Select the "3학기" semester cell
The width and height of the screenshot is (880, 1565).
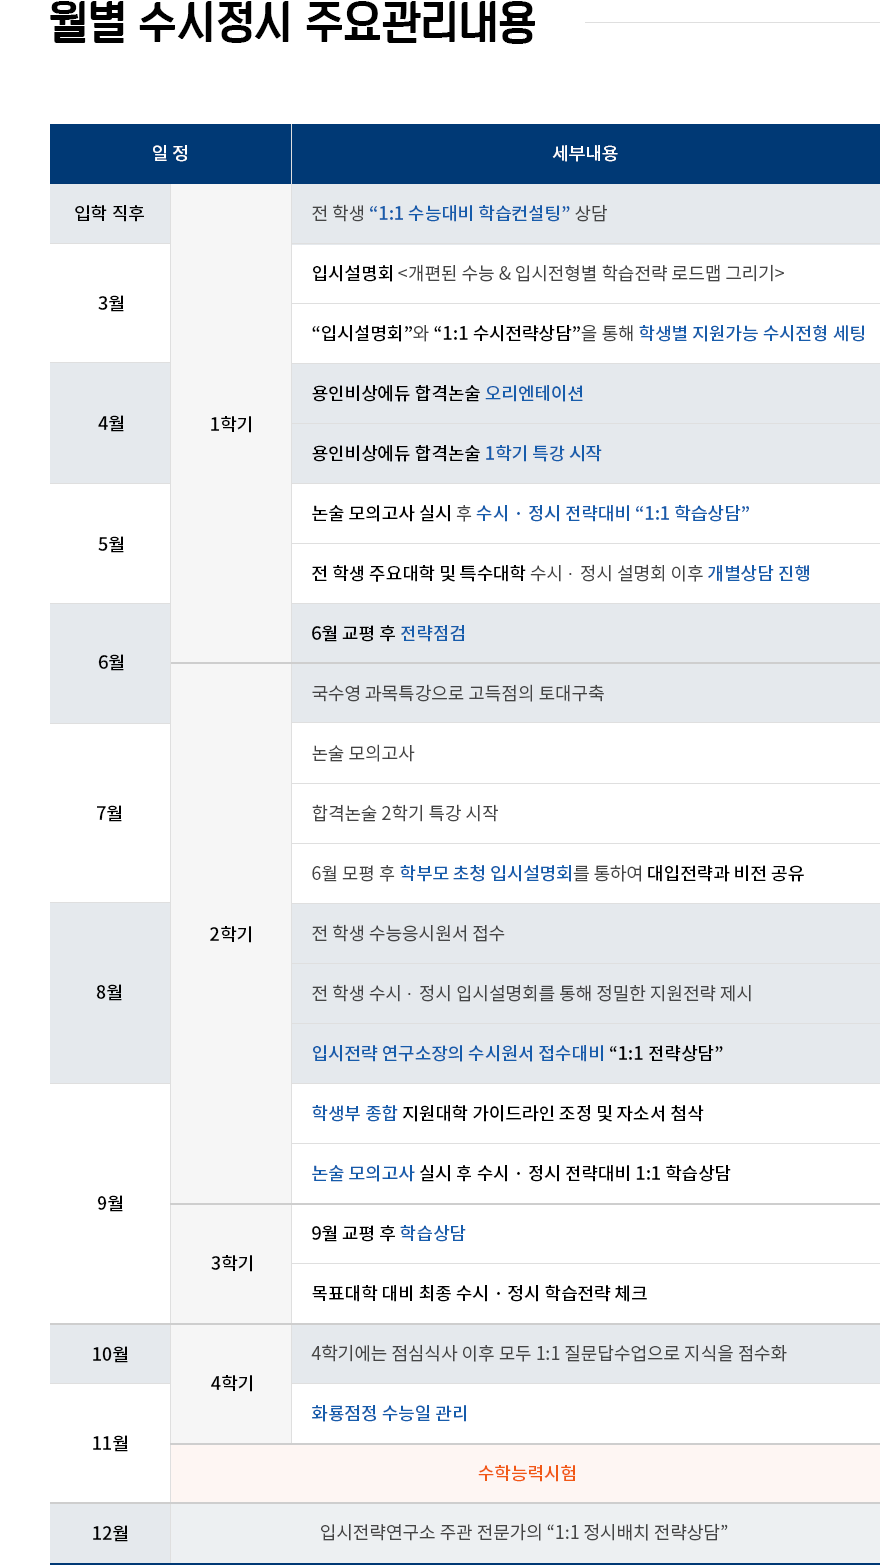pyautogui.click(x=231, y=1263)
